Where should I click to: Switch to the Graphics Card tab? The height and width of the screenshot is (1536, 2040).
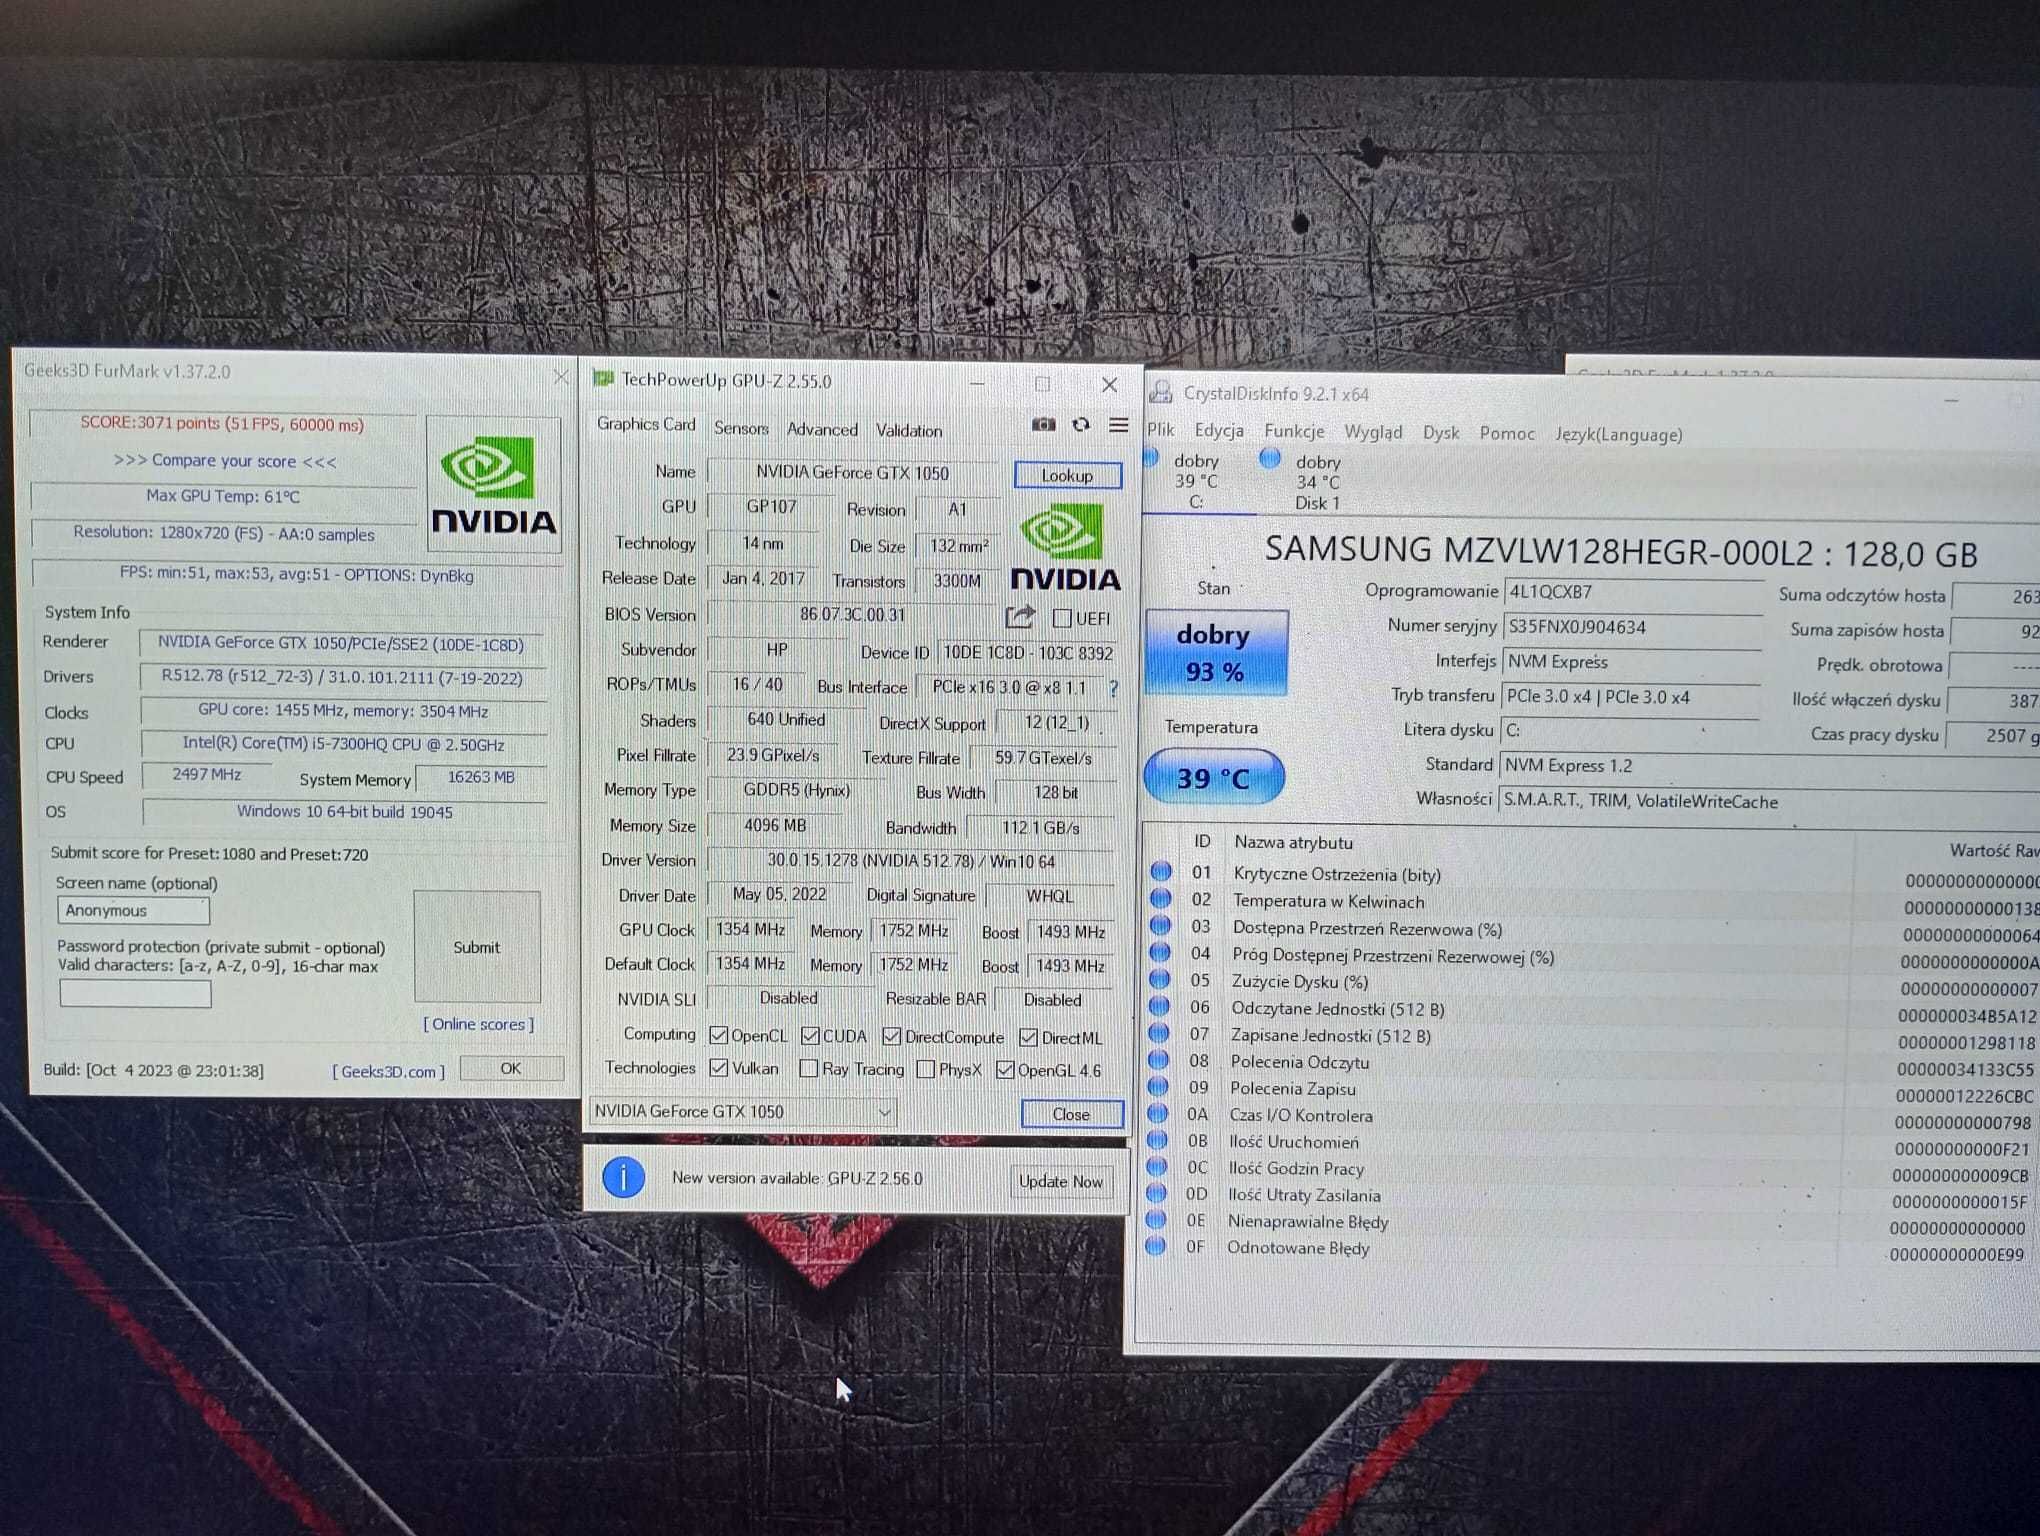(x=646, y=424)
